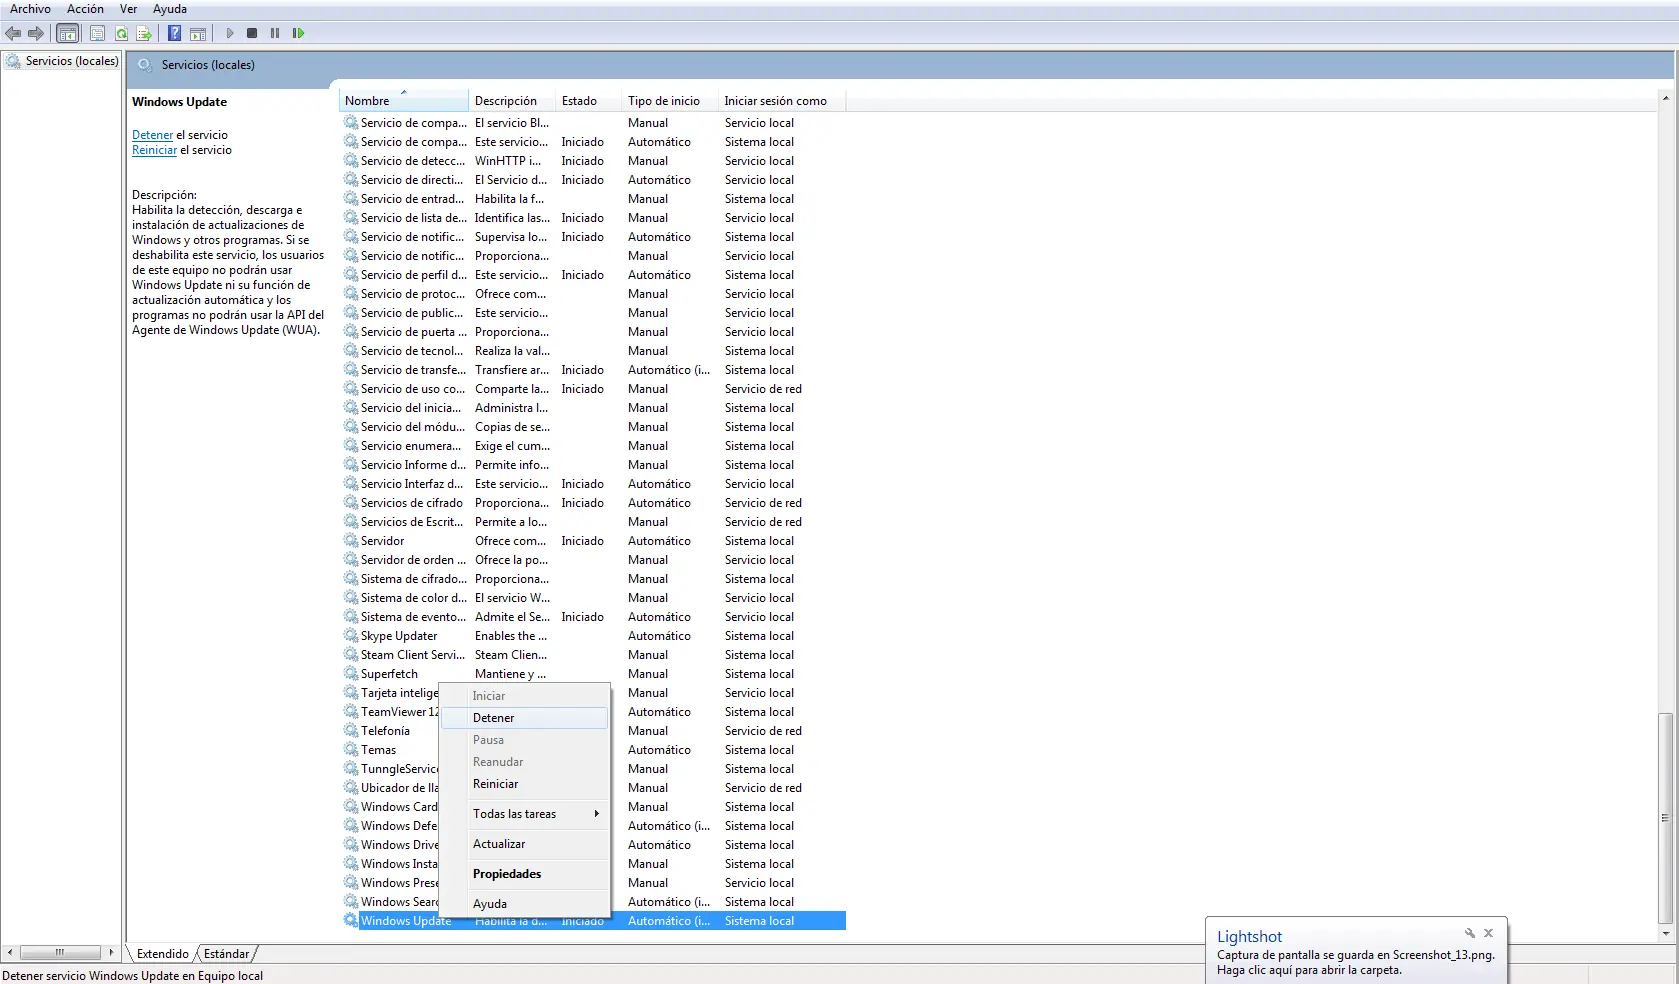Choose Detener in the context menu
Screen dimensions: 1679x984
pos(525,718)
